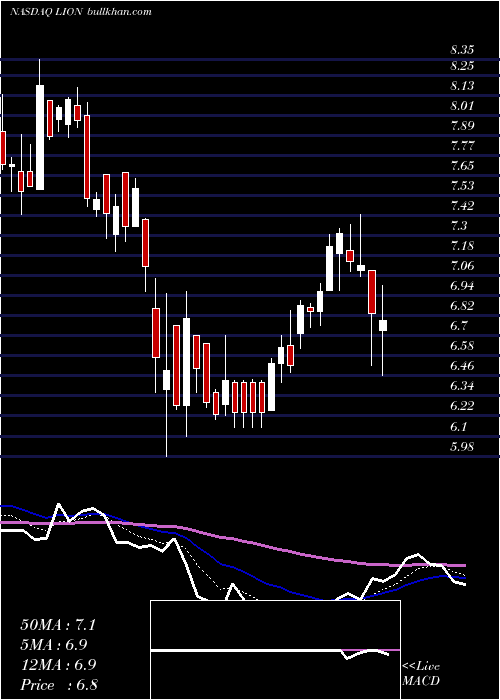Image resolution: width=500 pixels, height=700 pixels.
Task: Click the 7.89 price axis label
Action: coord(462,126)
